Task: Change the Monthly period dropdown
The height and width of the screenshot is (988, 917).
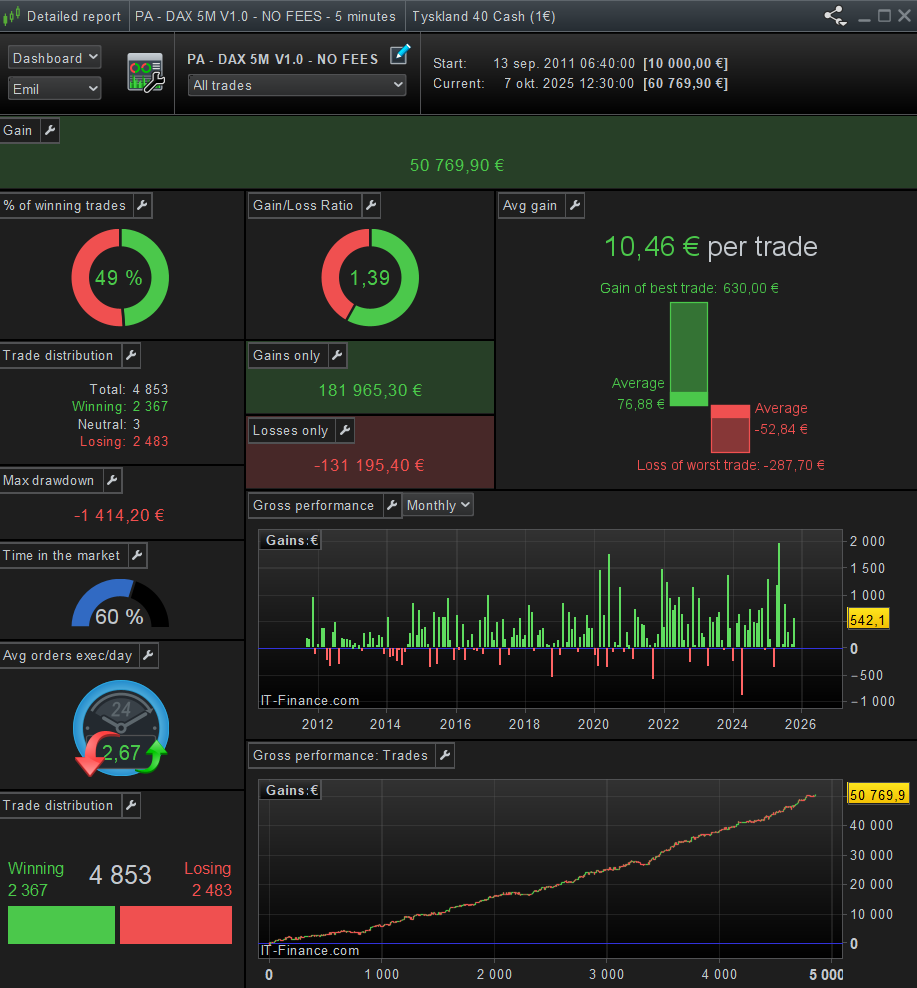Action: (x=438, y=505)
